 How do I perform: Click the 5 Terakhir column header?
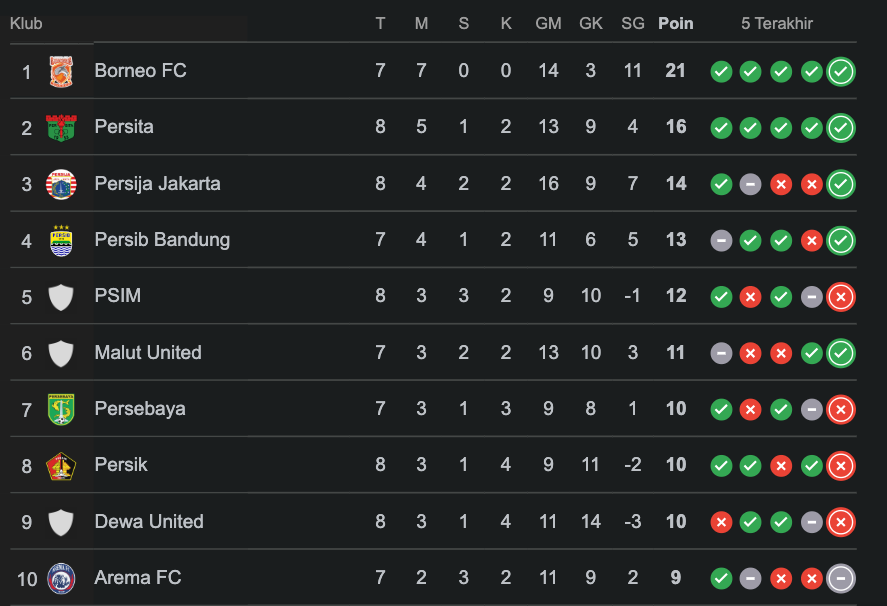pos(777,23)
